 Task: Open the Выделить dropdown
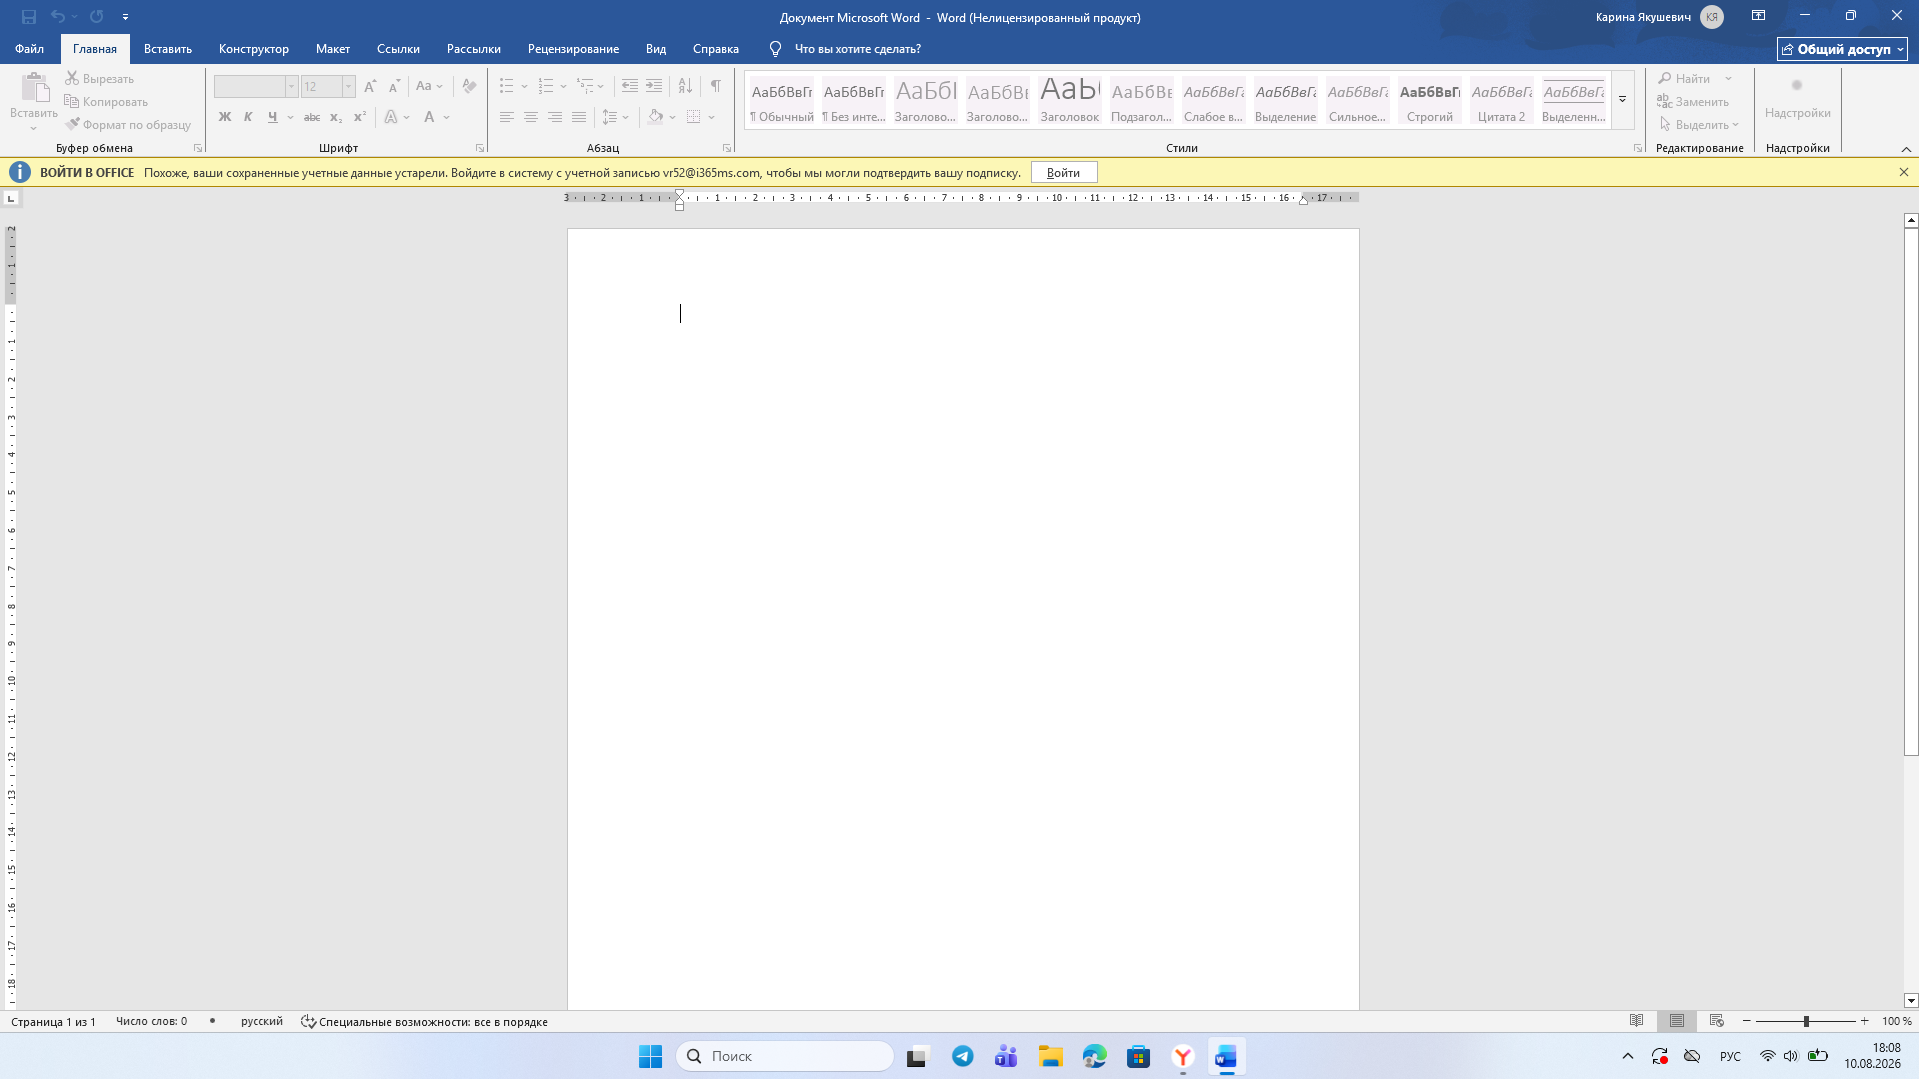point(1700,125)
